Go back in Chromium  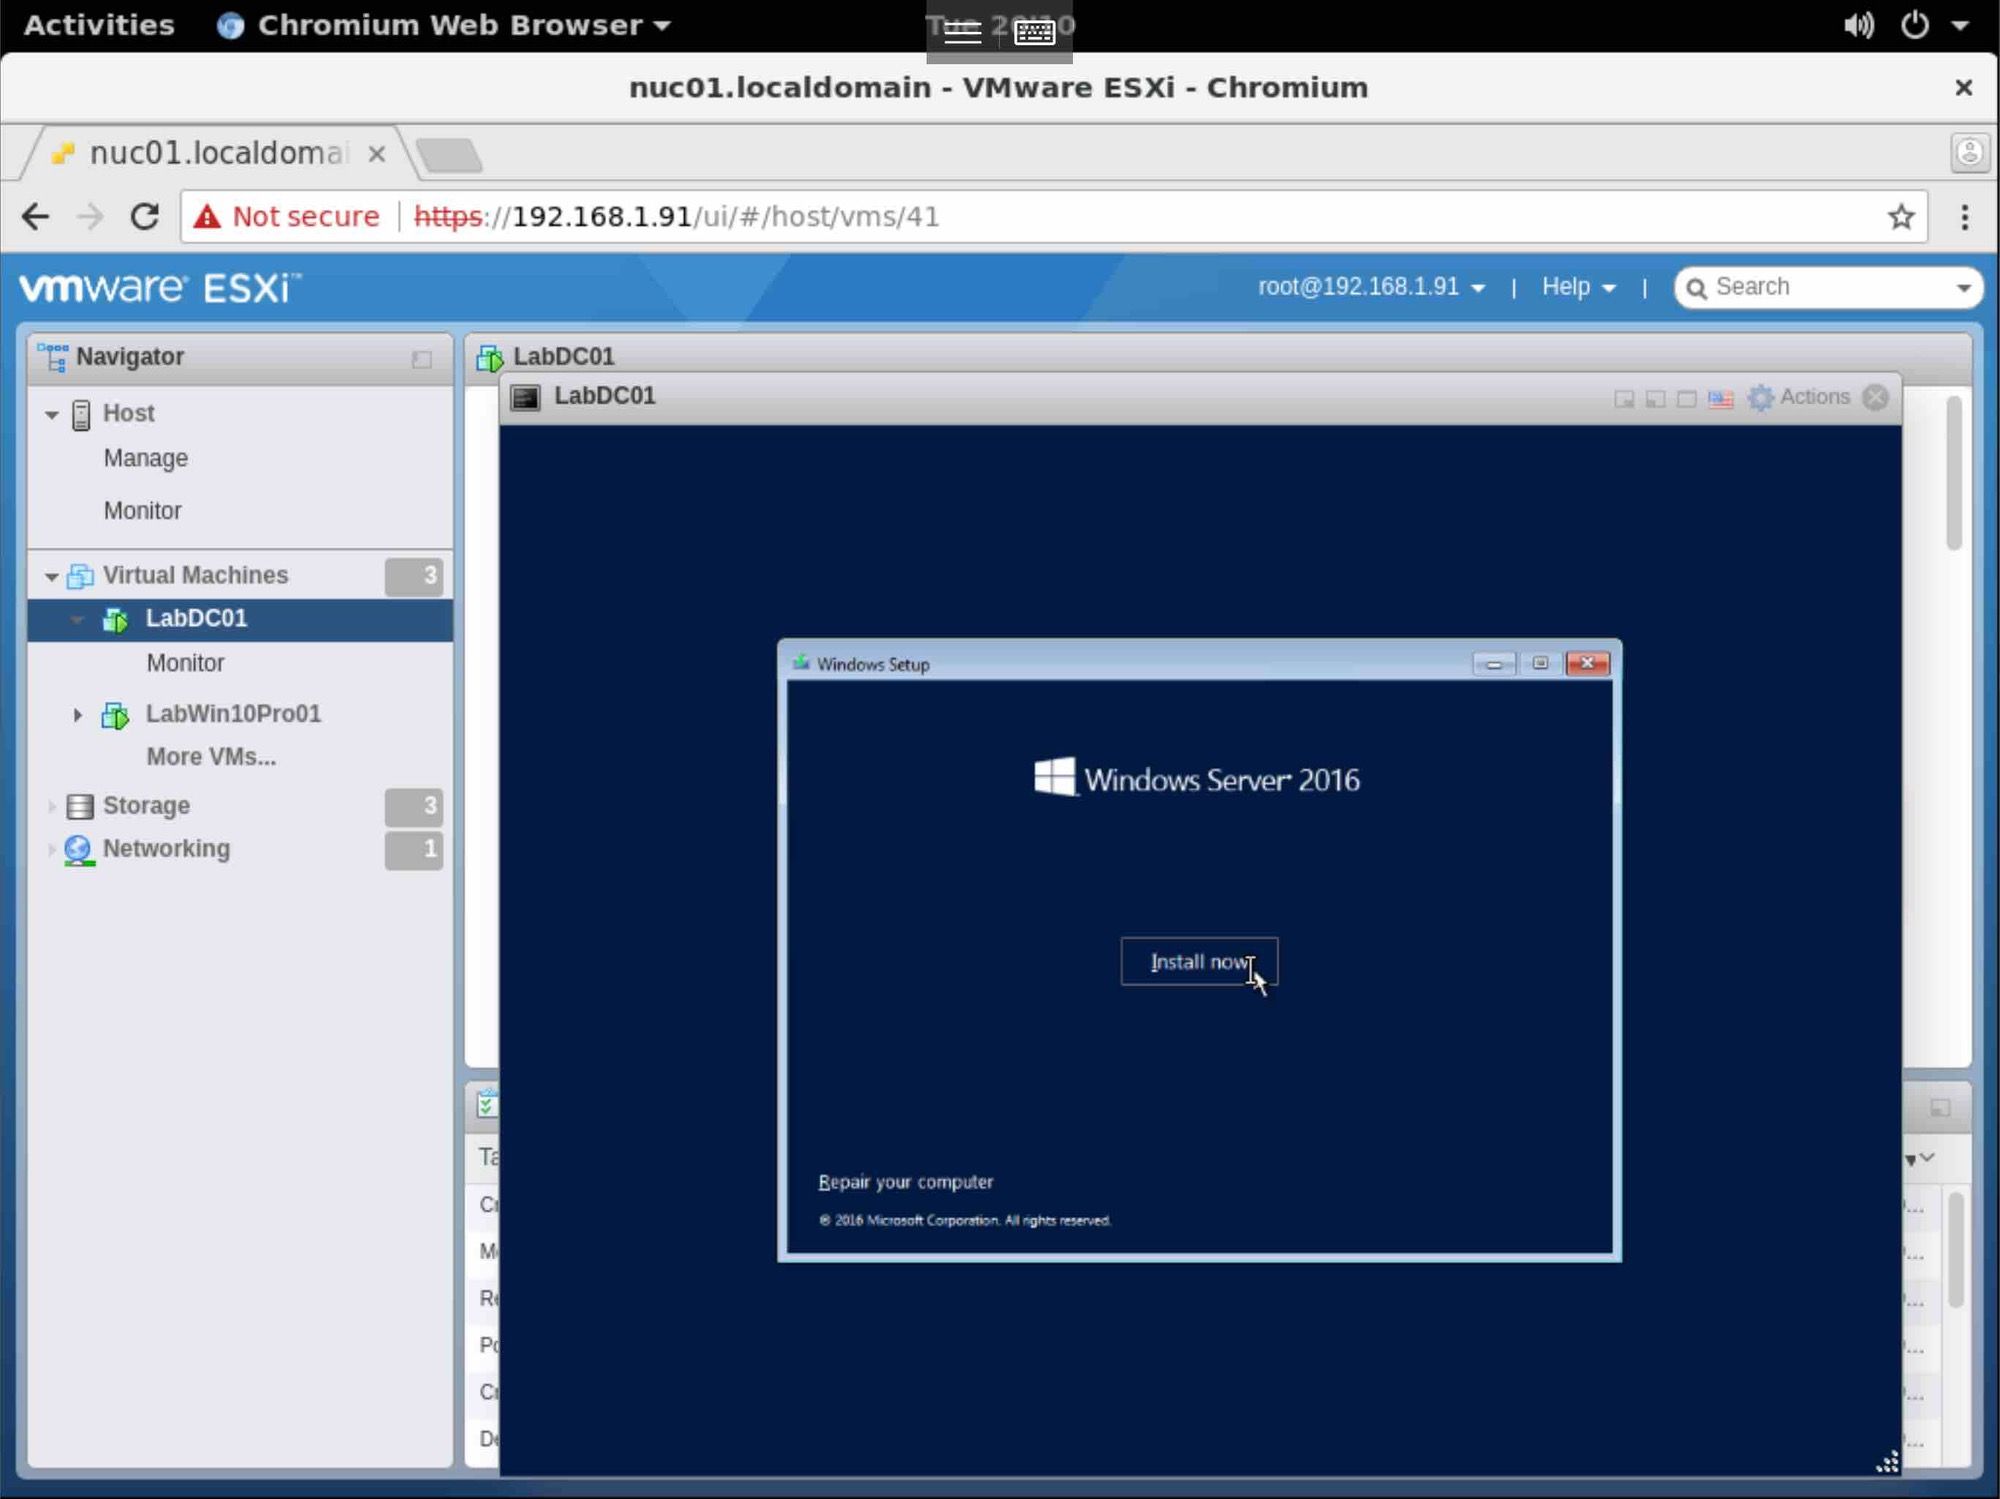click(x=36, y=216)
